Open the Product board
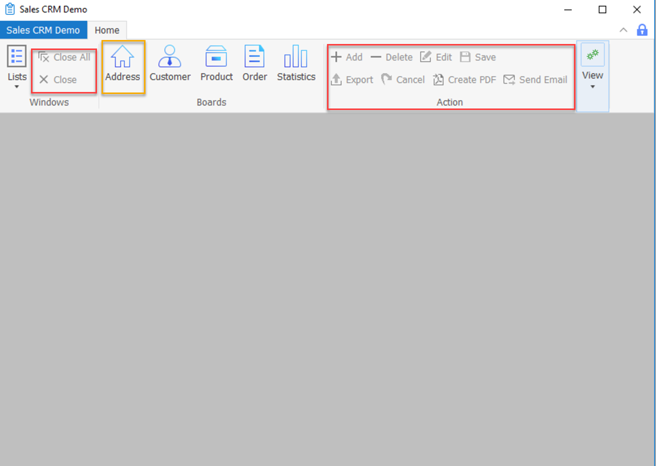 click(x=216, y=64)
